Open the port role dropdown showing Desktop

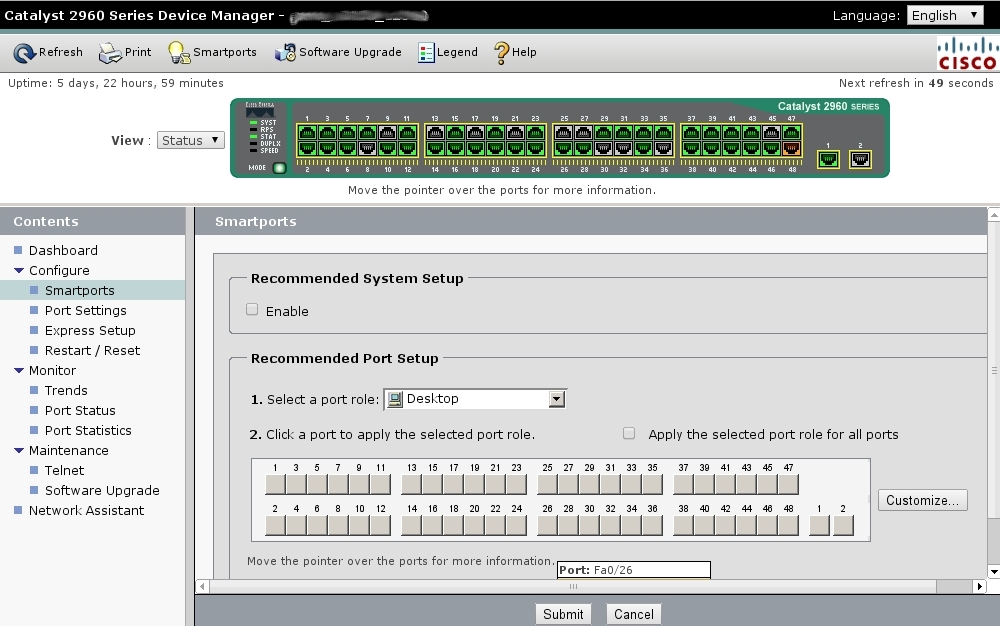click(x=475, y=399)
